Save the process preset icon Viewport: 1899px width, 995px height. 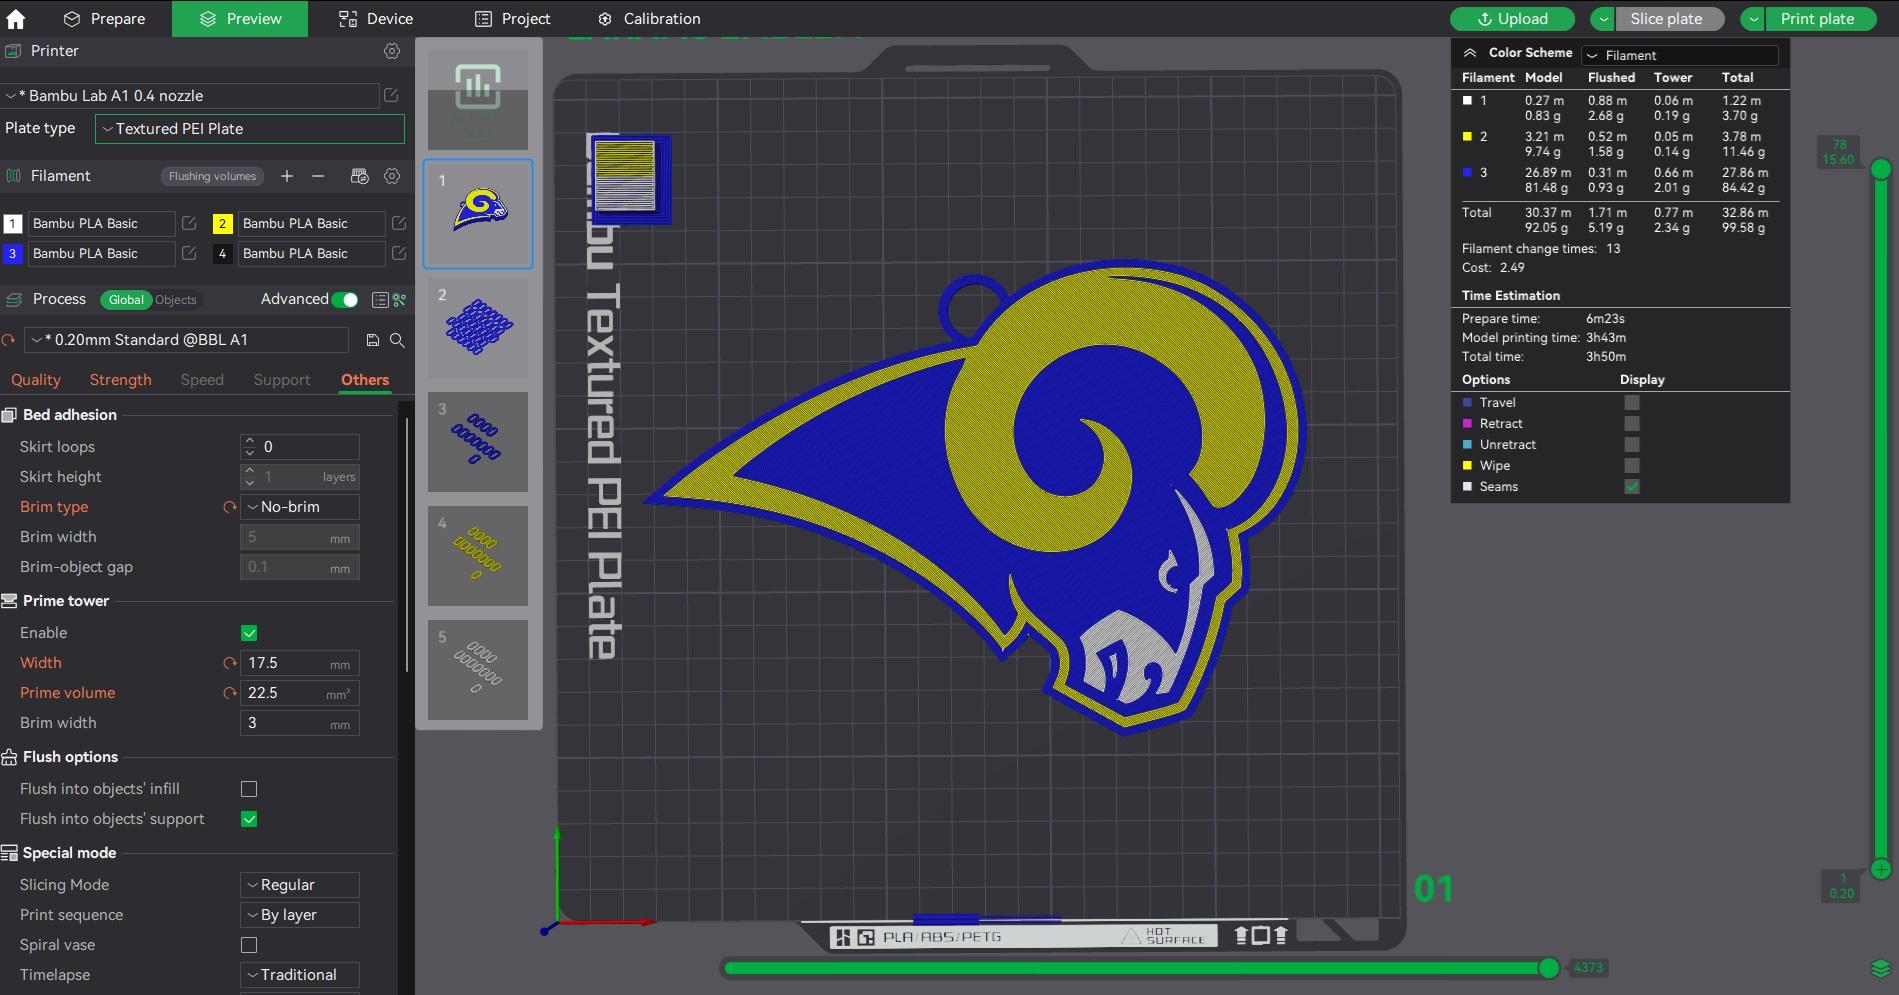click(x=373, y=340)
